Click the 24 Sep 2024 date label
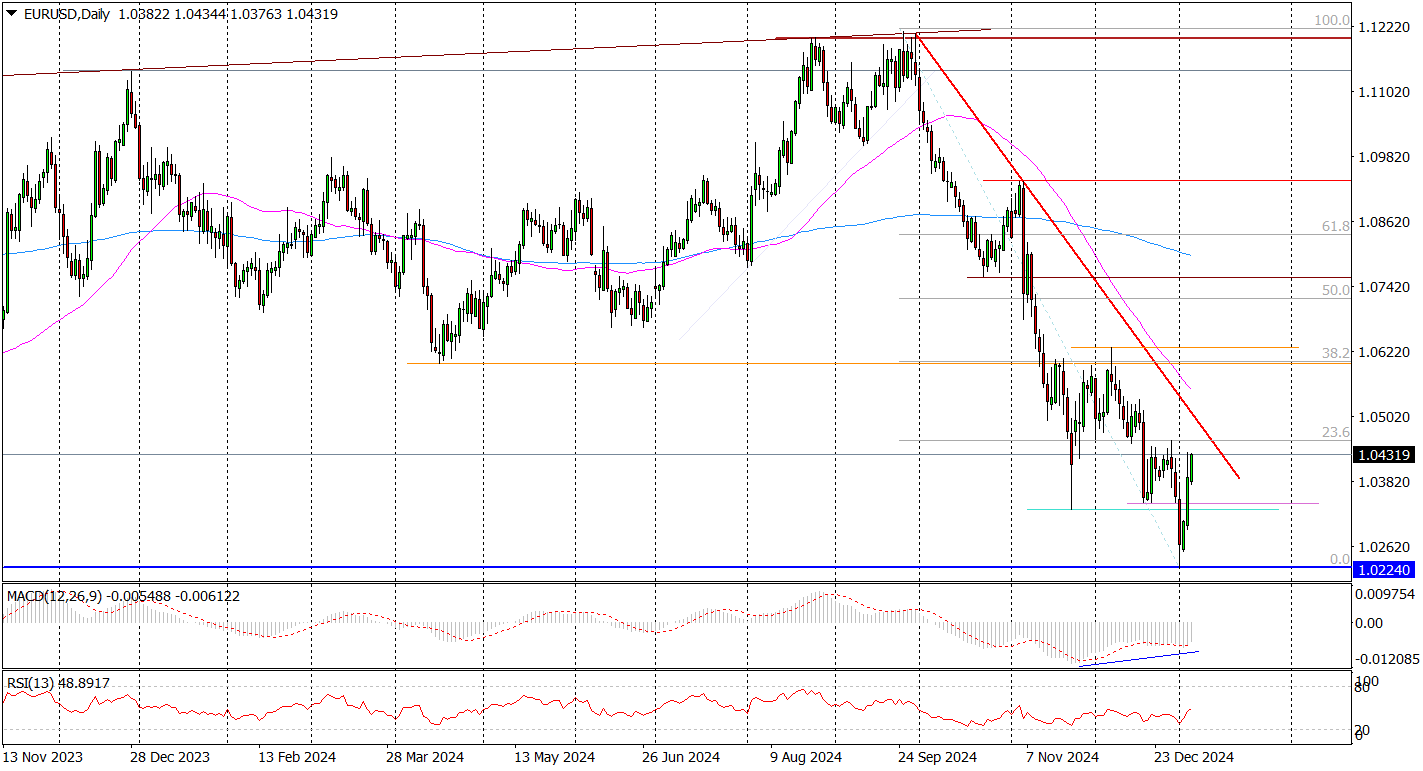1423x771 pixels. point(936,758)
